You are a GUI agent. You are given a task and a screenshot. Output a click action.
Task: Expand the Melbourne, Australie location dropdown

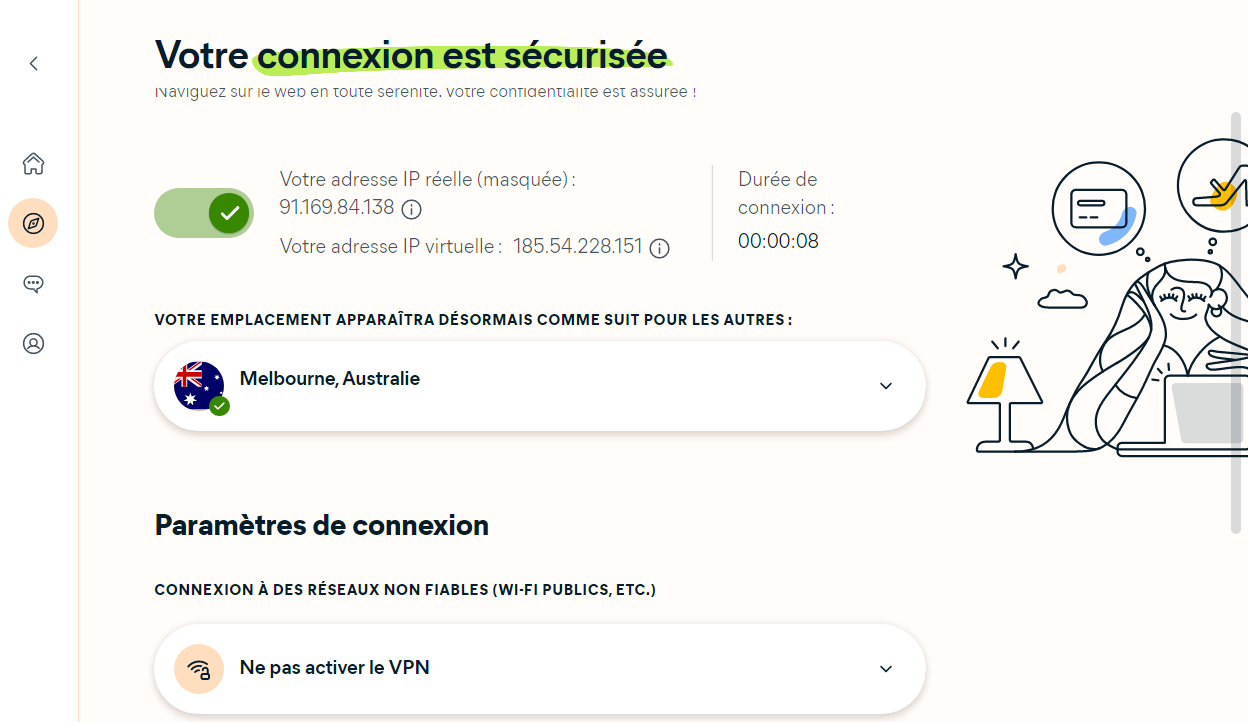(884, 385)
